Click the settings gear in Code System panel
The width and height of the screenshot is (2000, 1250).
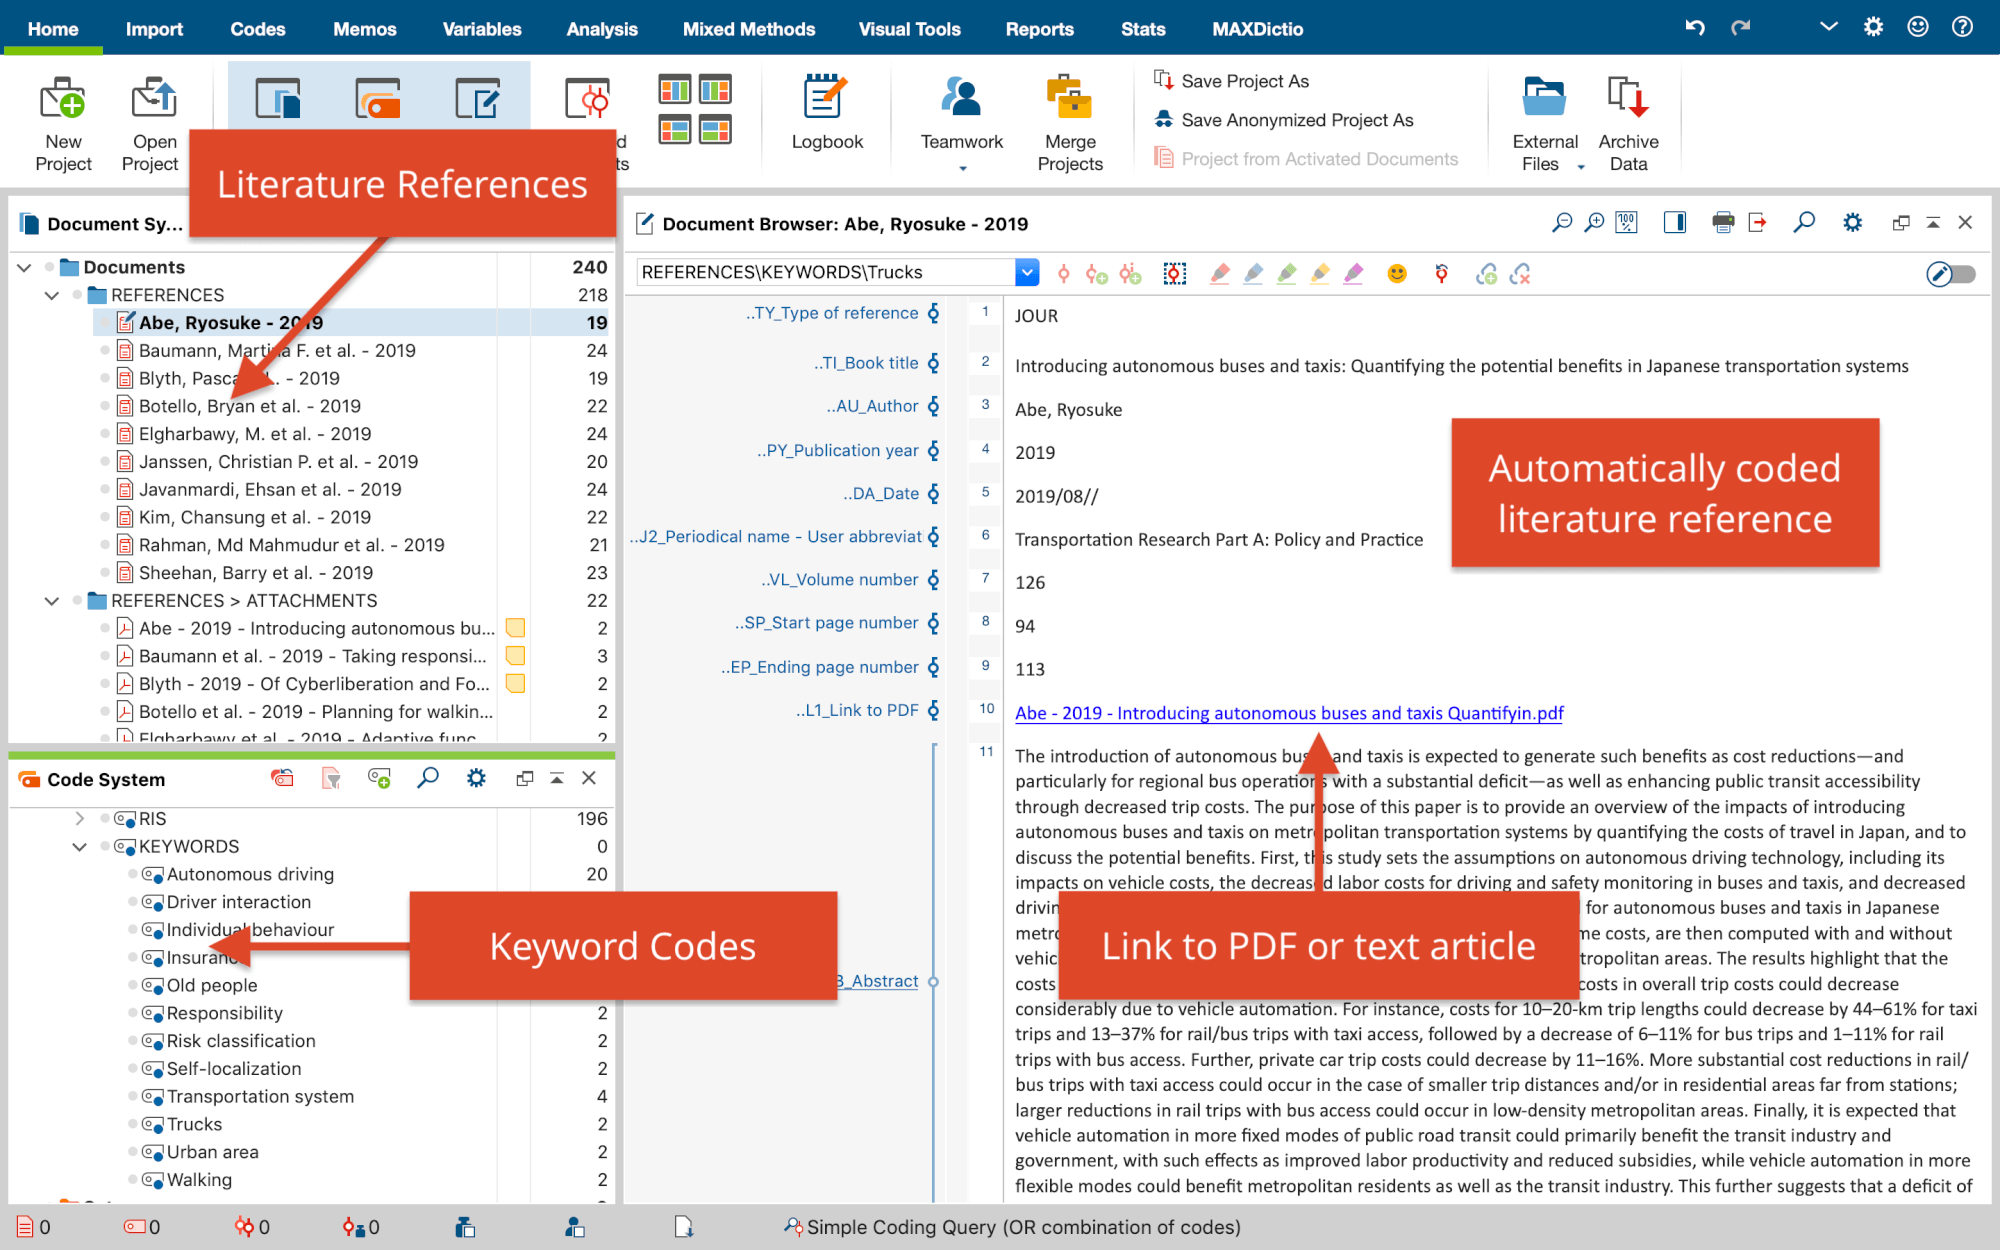point(475,779)
